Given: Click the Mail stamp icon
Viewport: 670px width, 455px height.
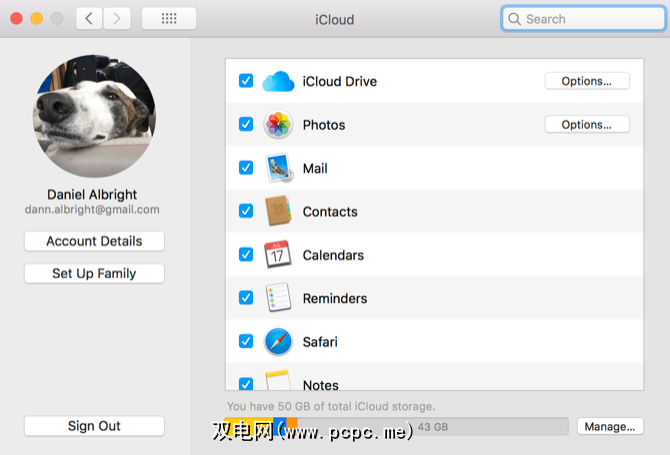Looking at the screenshot, I should coord(279,168).
